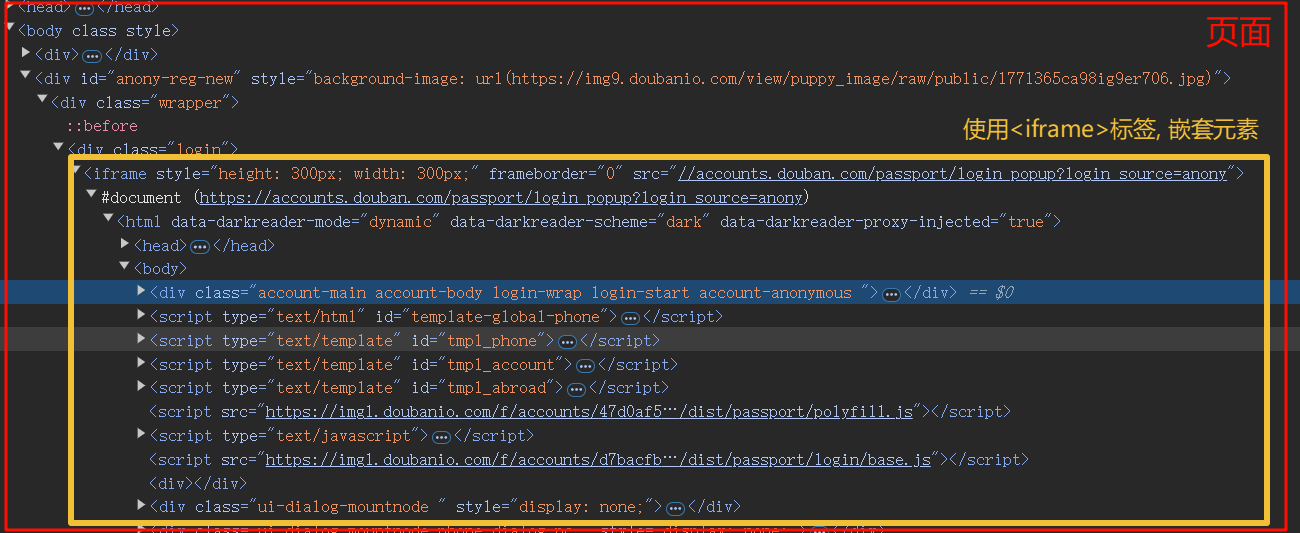Click the ellipsis badge of the tmpl_abroad script
Screen dimensions: 1300x533
(576, 389)
